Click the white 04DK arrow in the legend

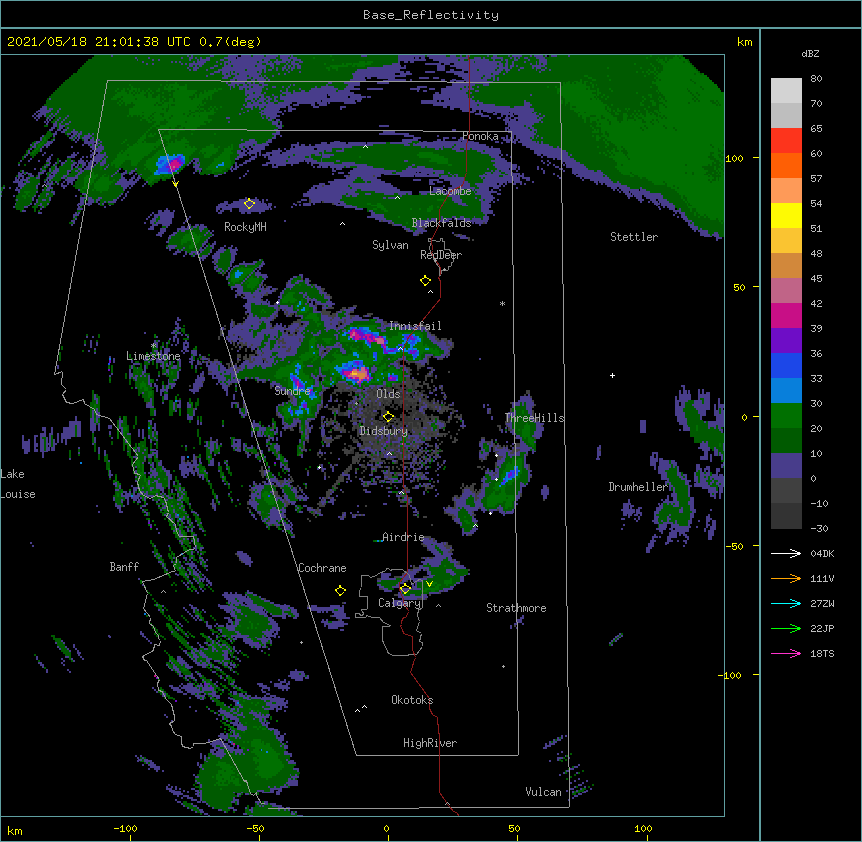coord(786,553)
